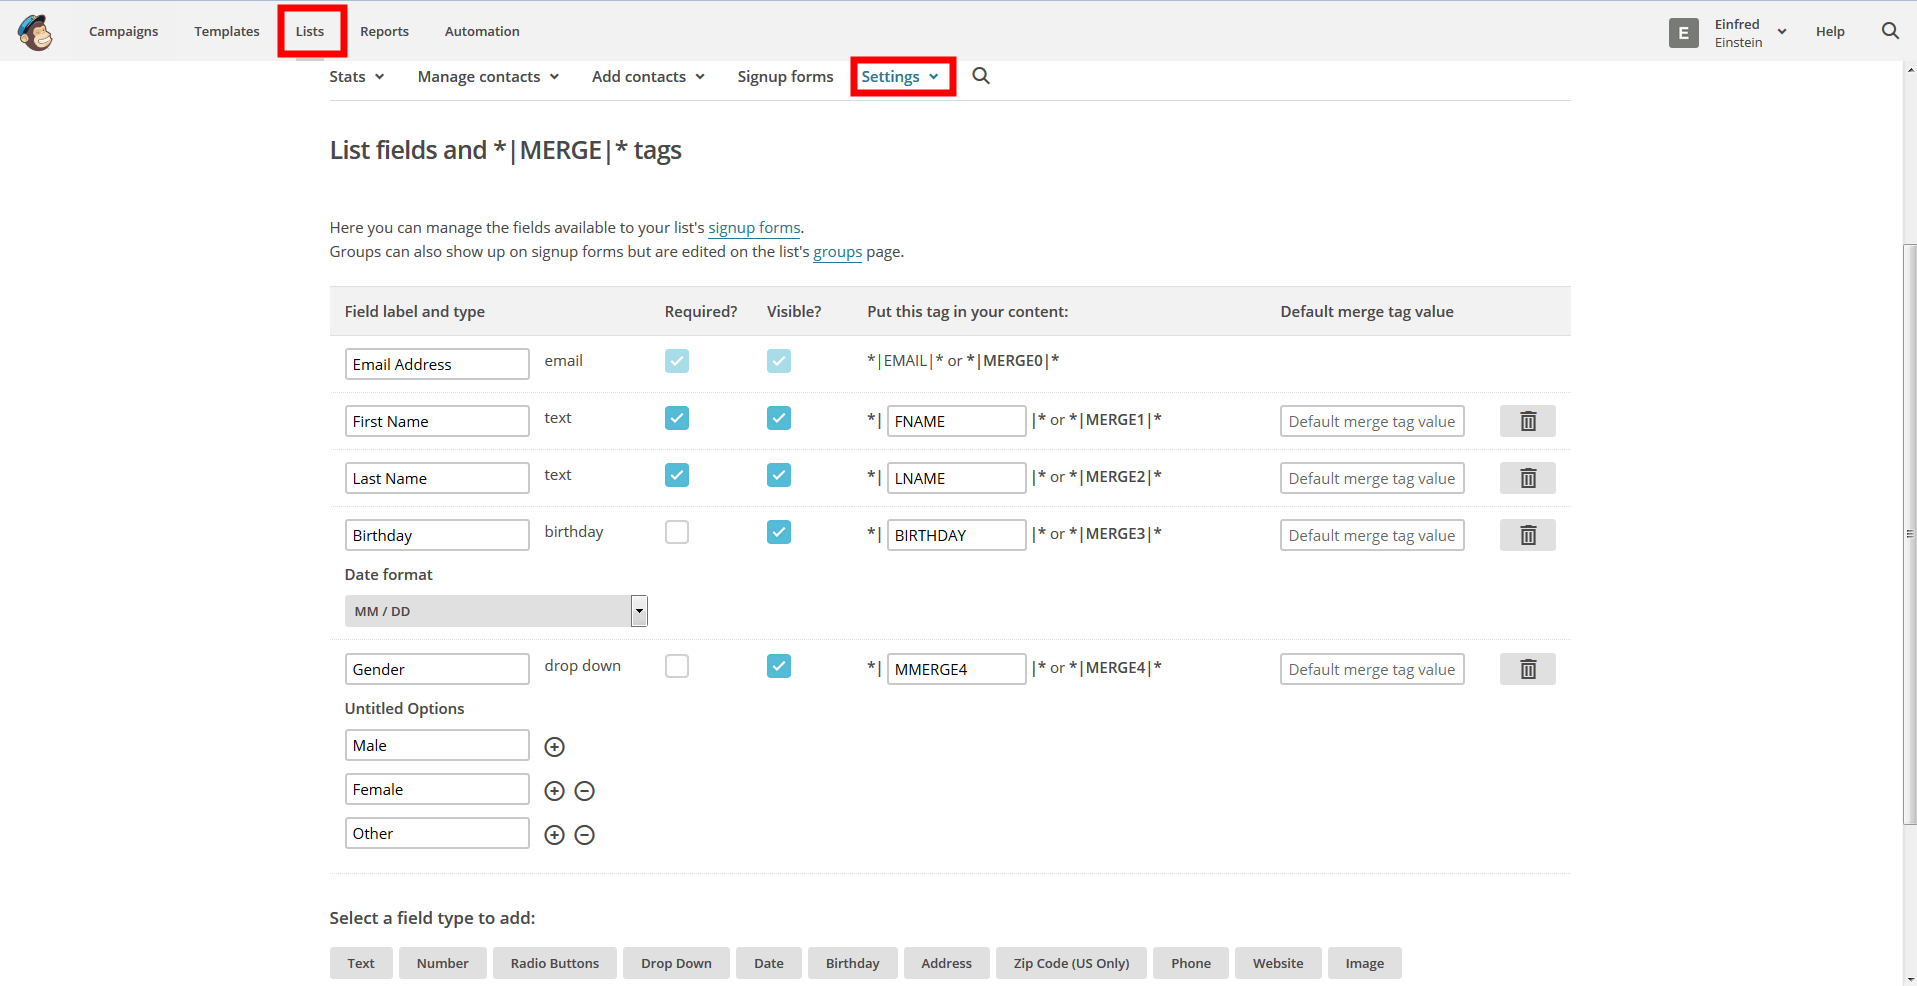The height and width of the screenshot is (986, 1917).
Task: Add a Birthday field type
Action: coord(853,963)
